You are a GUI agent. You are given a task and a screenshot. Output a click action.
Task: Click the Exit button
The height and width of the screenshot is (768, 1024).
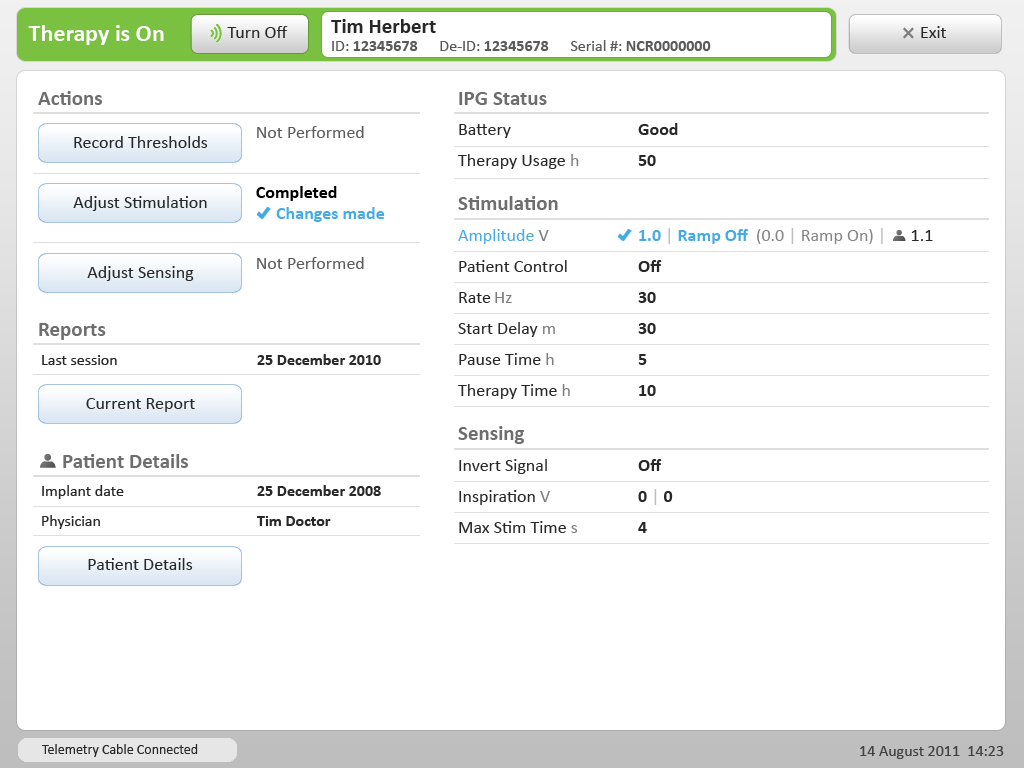coord(924,33)
